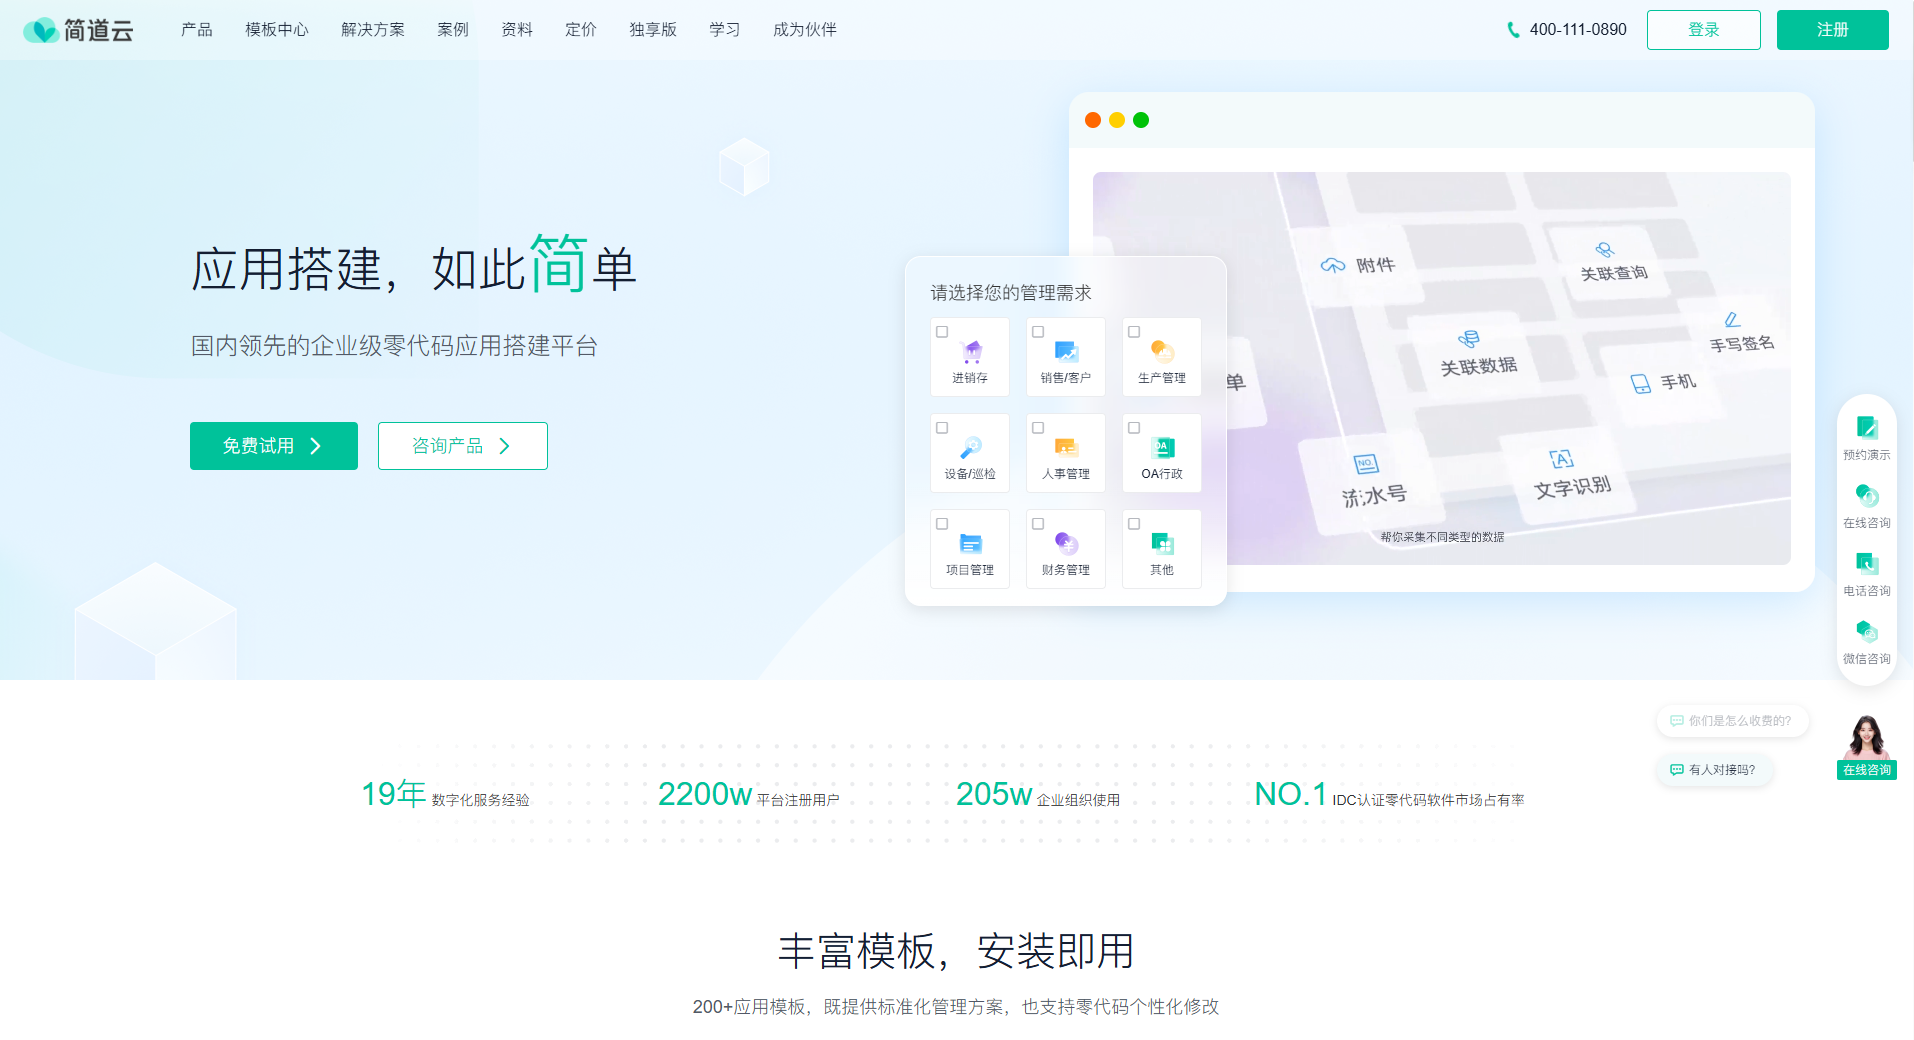Click the 流水号 icon in preview
Viewport: 1914px width, 1040px height.
(x=1366, y=463)
